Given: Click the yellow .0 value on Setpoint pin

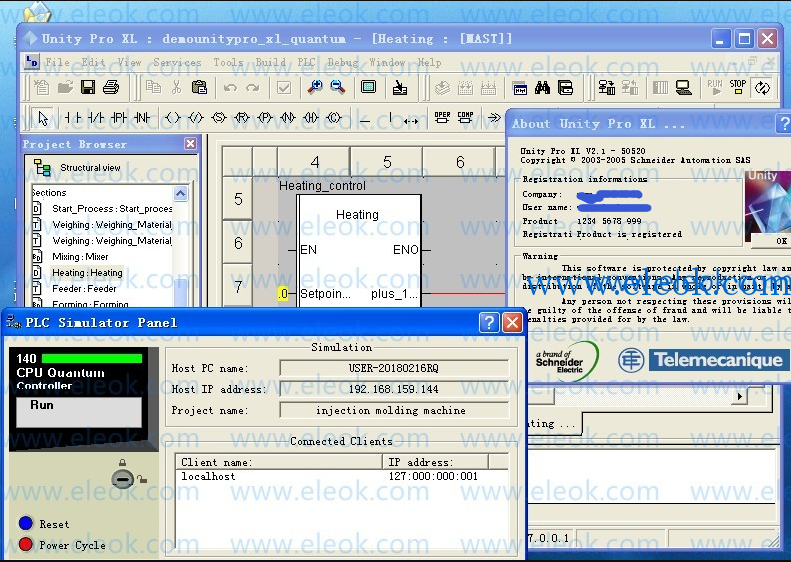Looking at the screenshot, I should [x=283, y=294].
